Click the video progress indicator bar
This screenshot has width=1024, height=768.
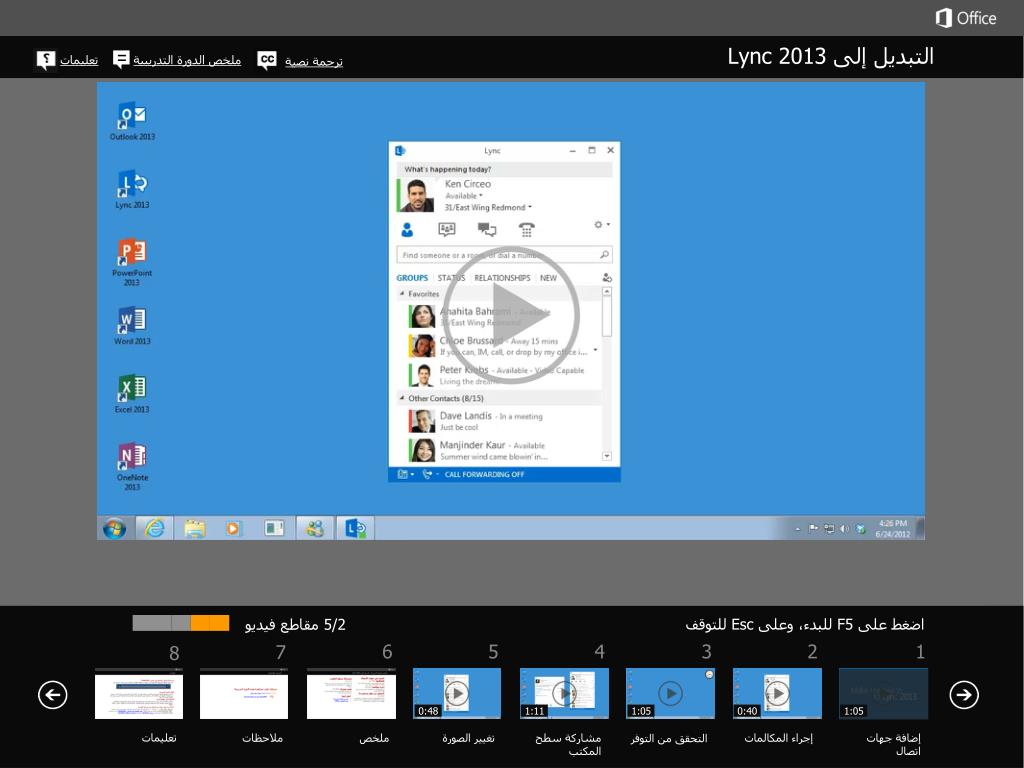tap(181, 623)
